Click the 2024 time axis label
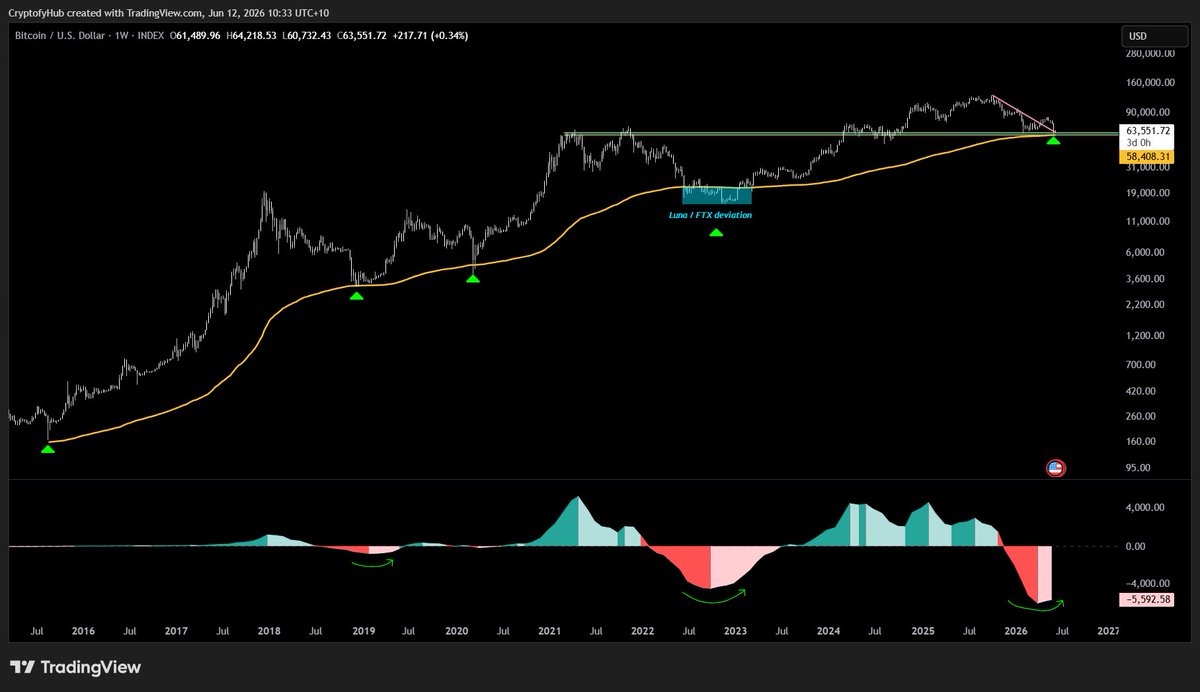Viewport: 1200px width, 692px height. click(x=828, y=631)
